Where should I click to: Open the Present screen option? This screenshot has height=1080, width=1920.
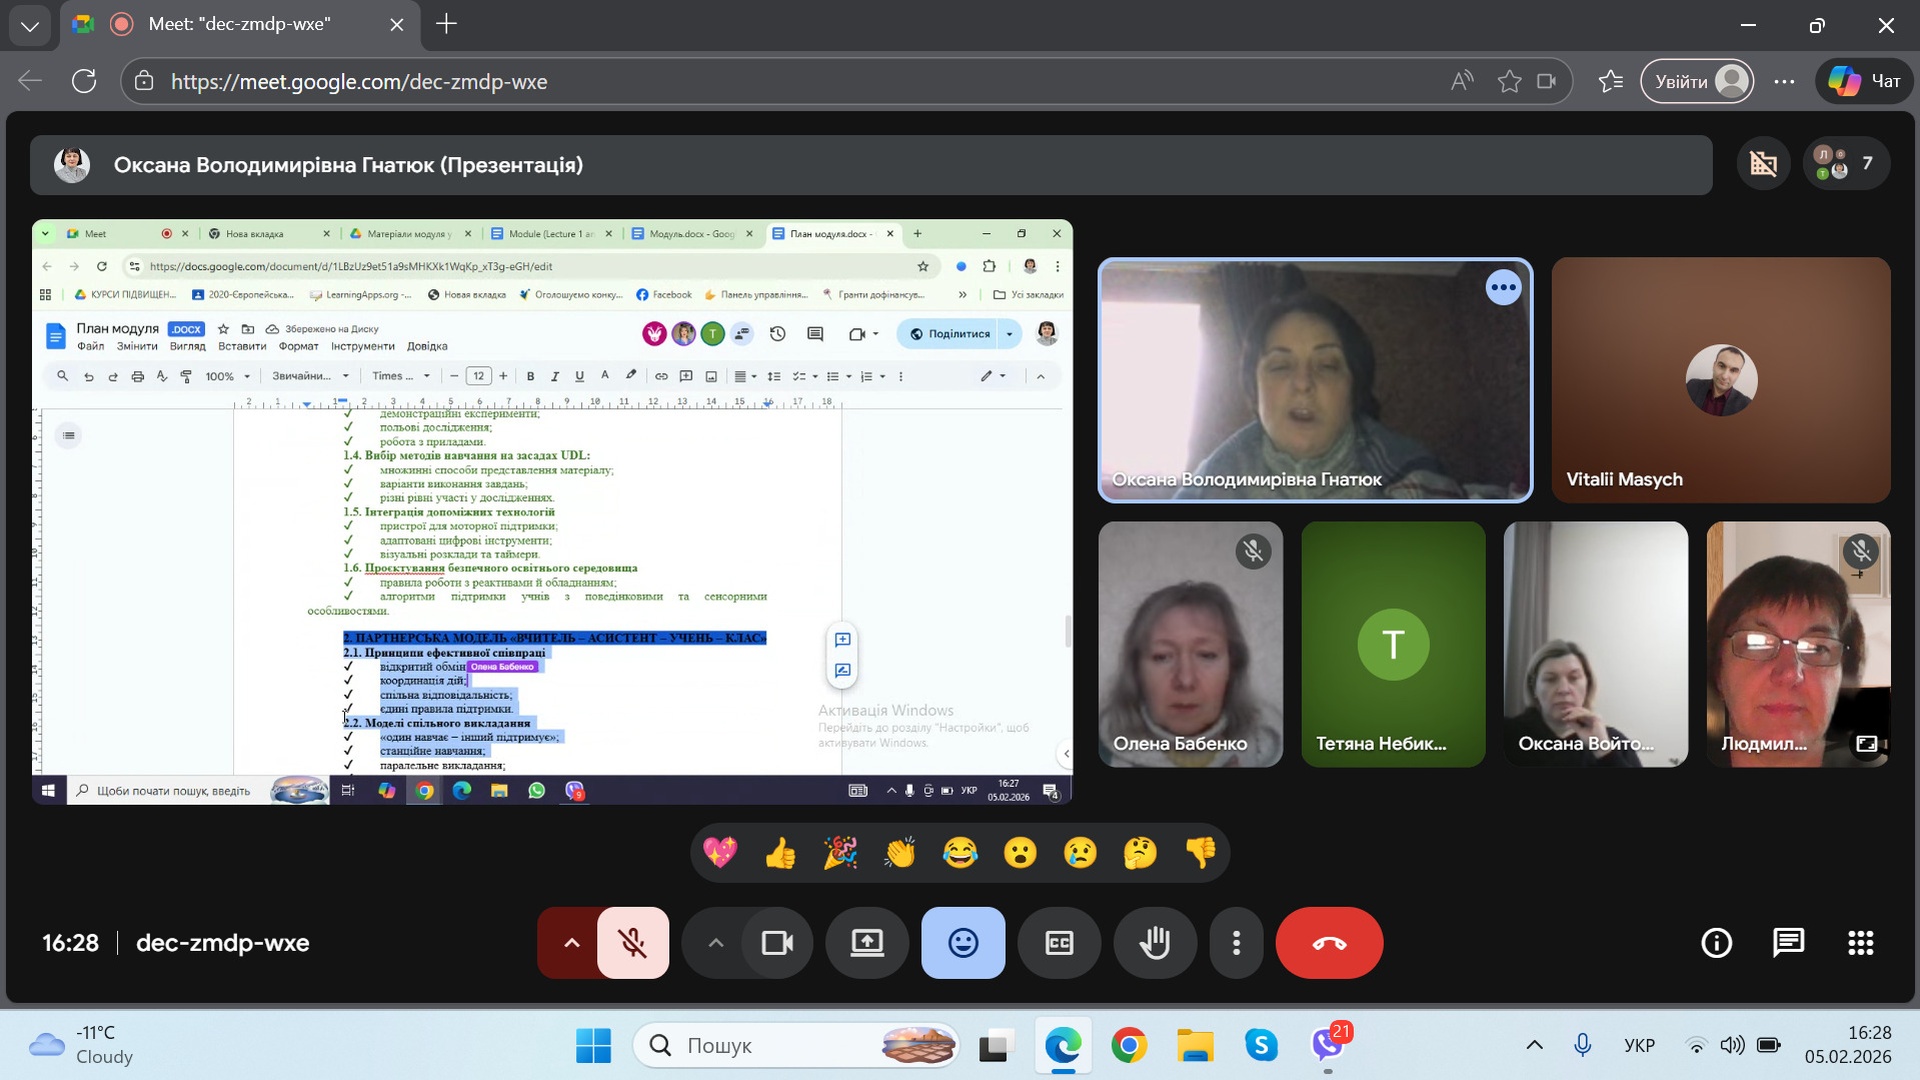pos(867,943)
